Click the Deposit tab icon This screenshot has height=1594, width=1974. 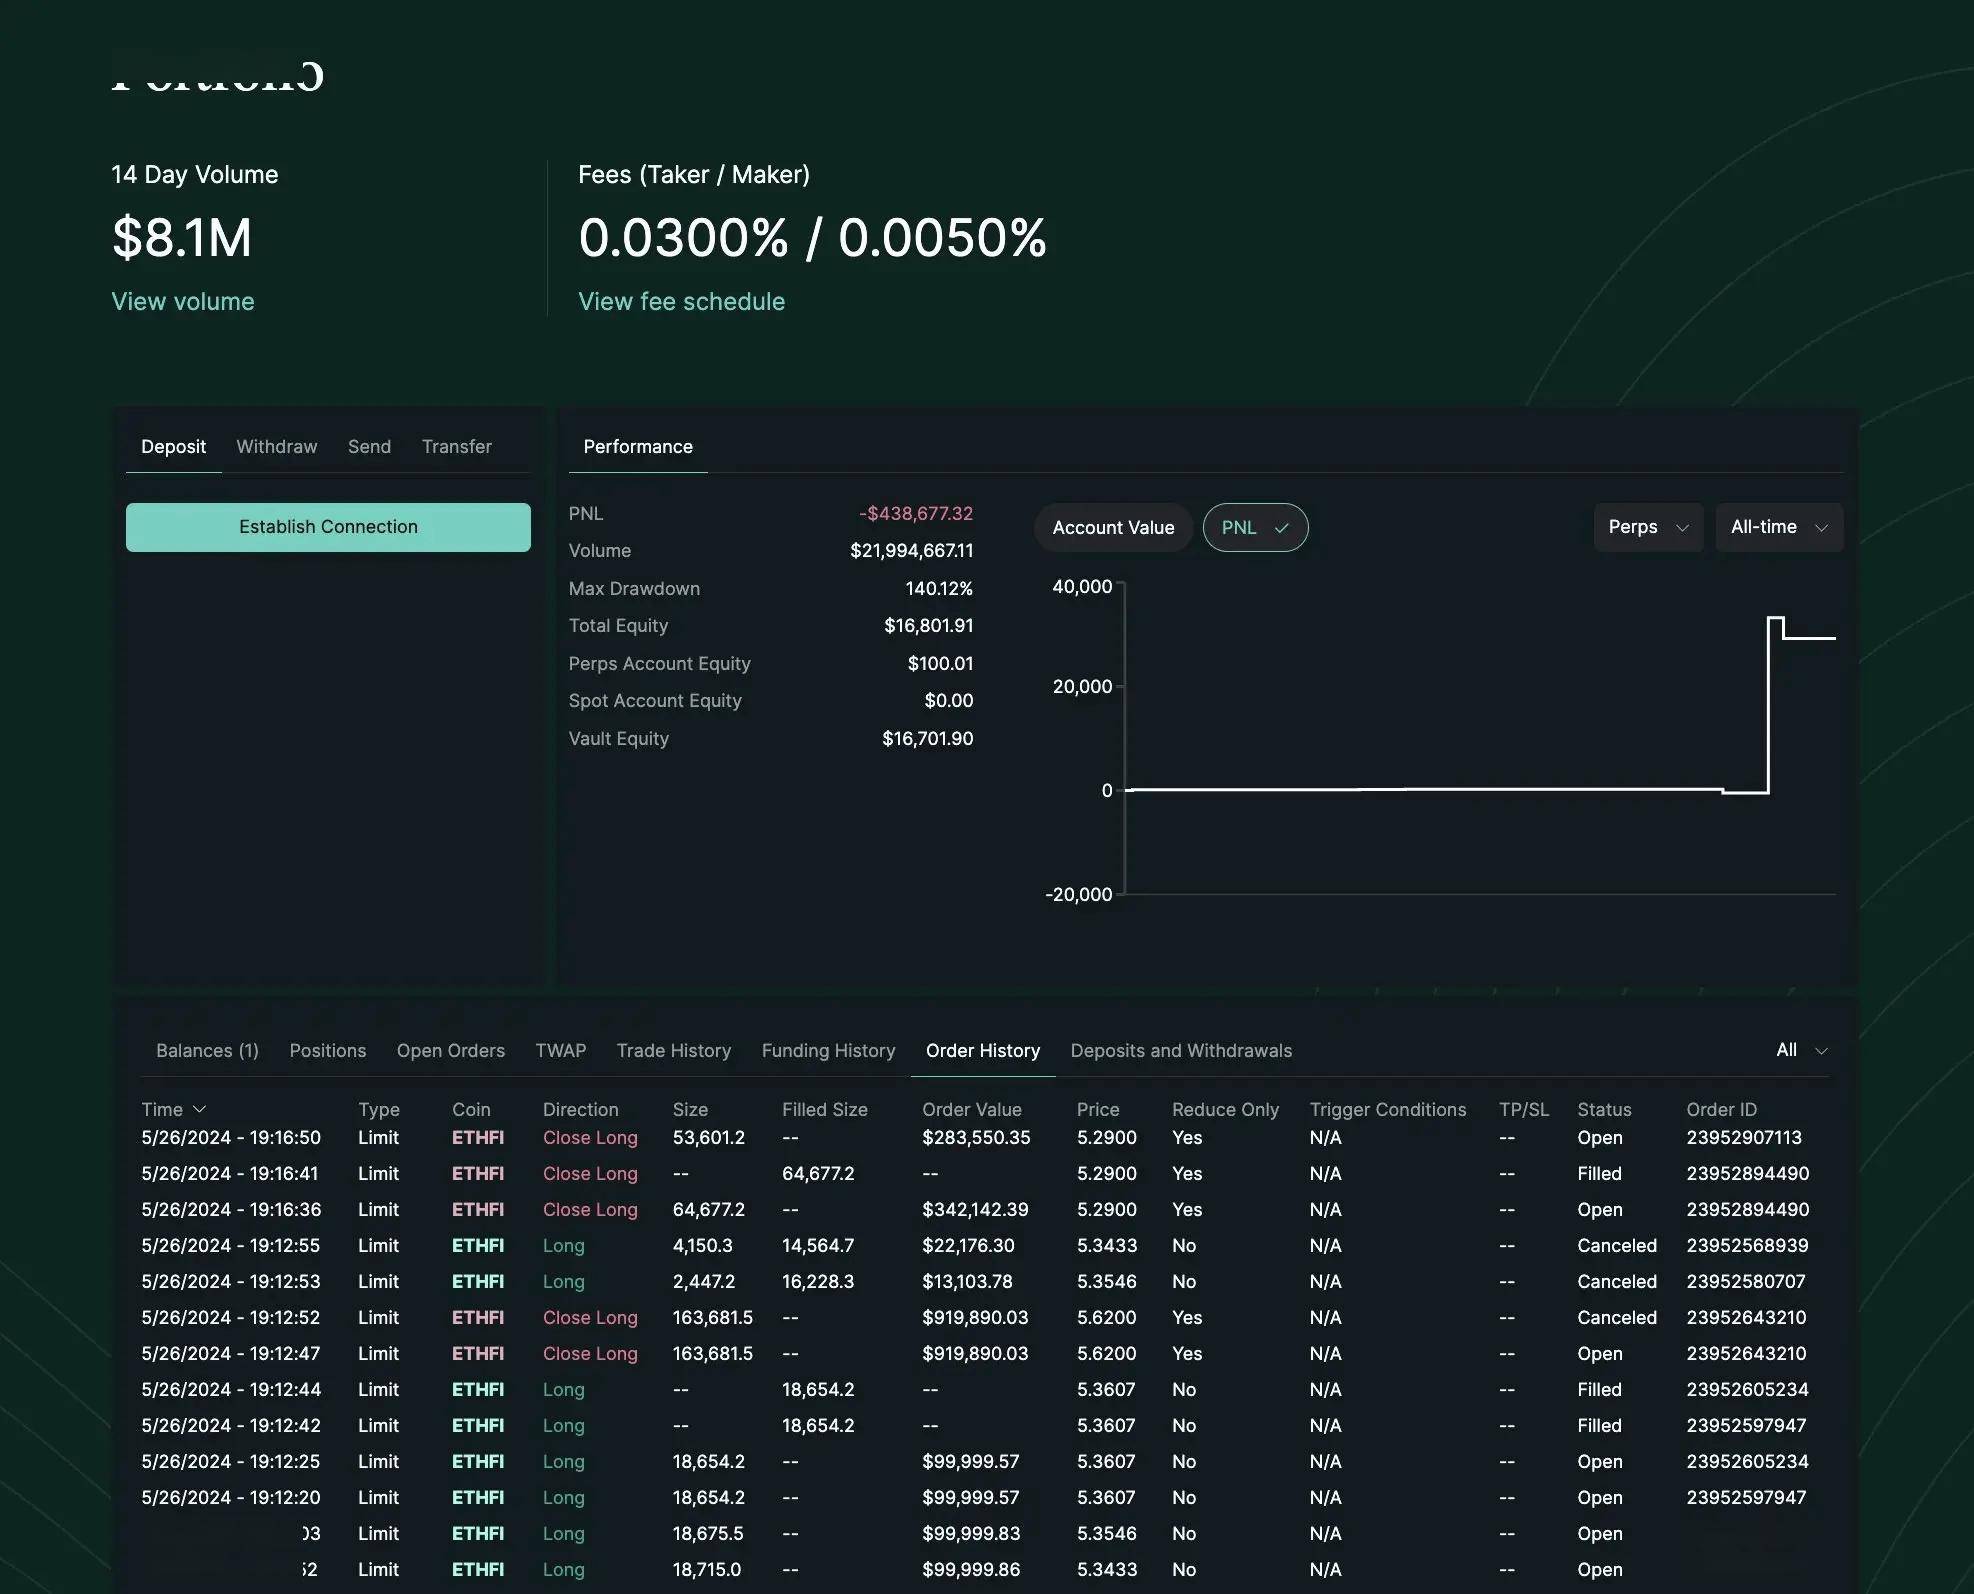click(172, 444)
